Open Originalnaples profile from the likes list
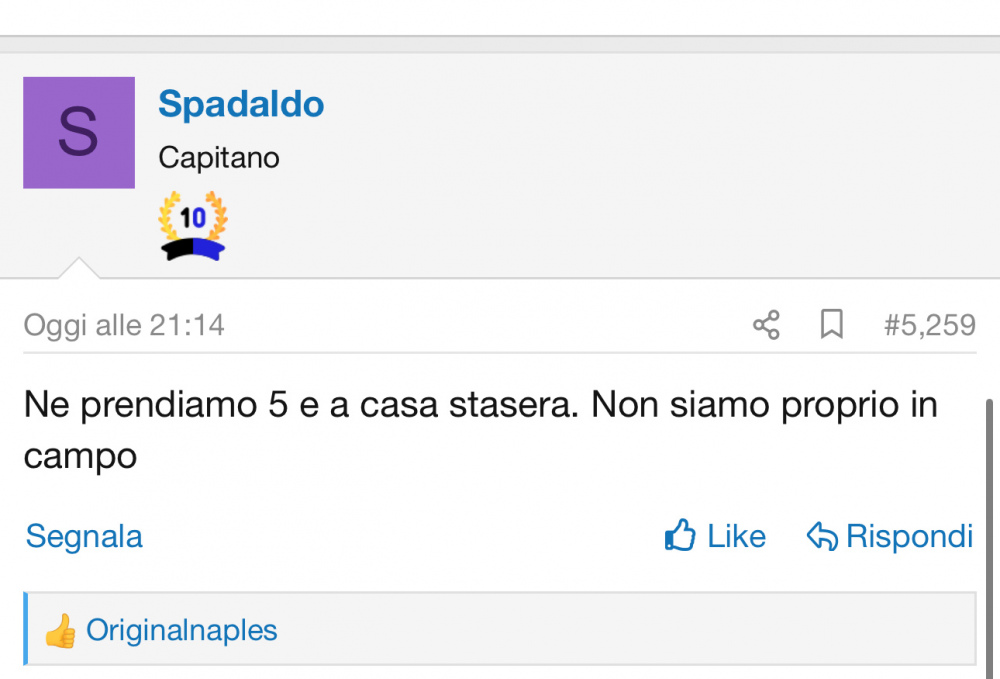 [182, 630]
